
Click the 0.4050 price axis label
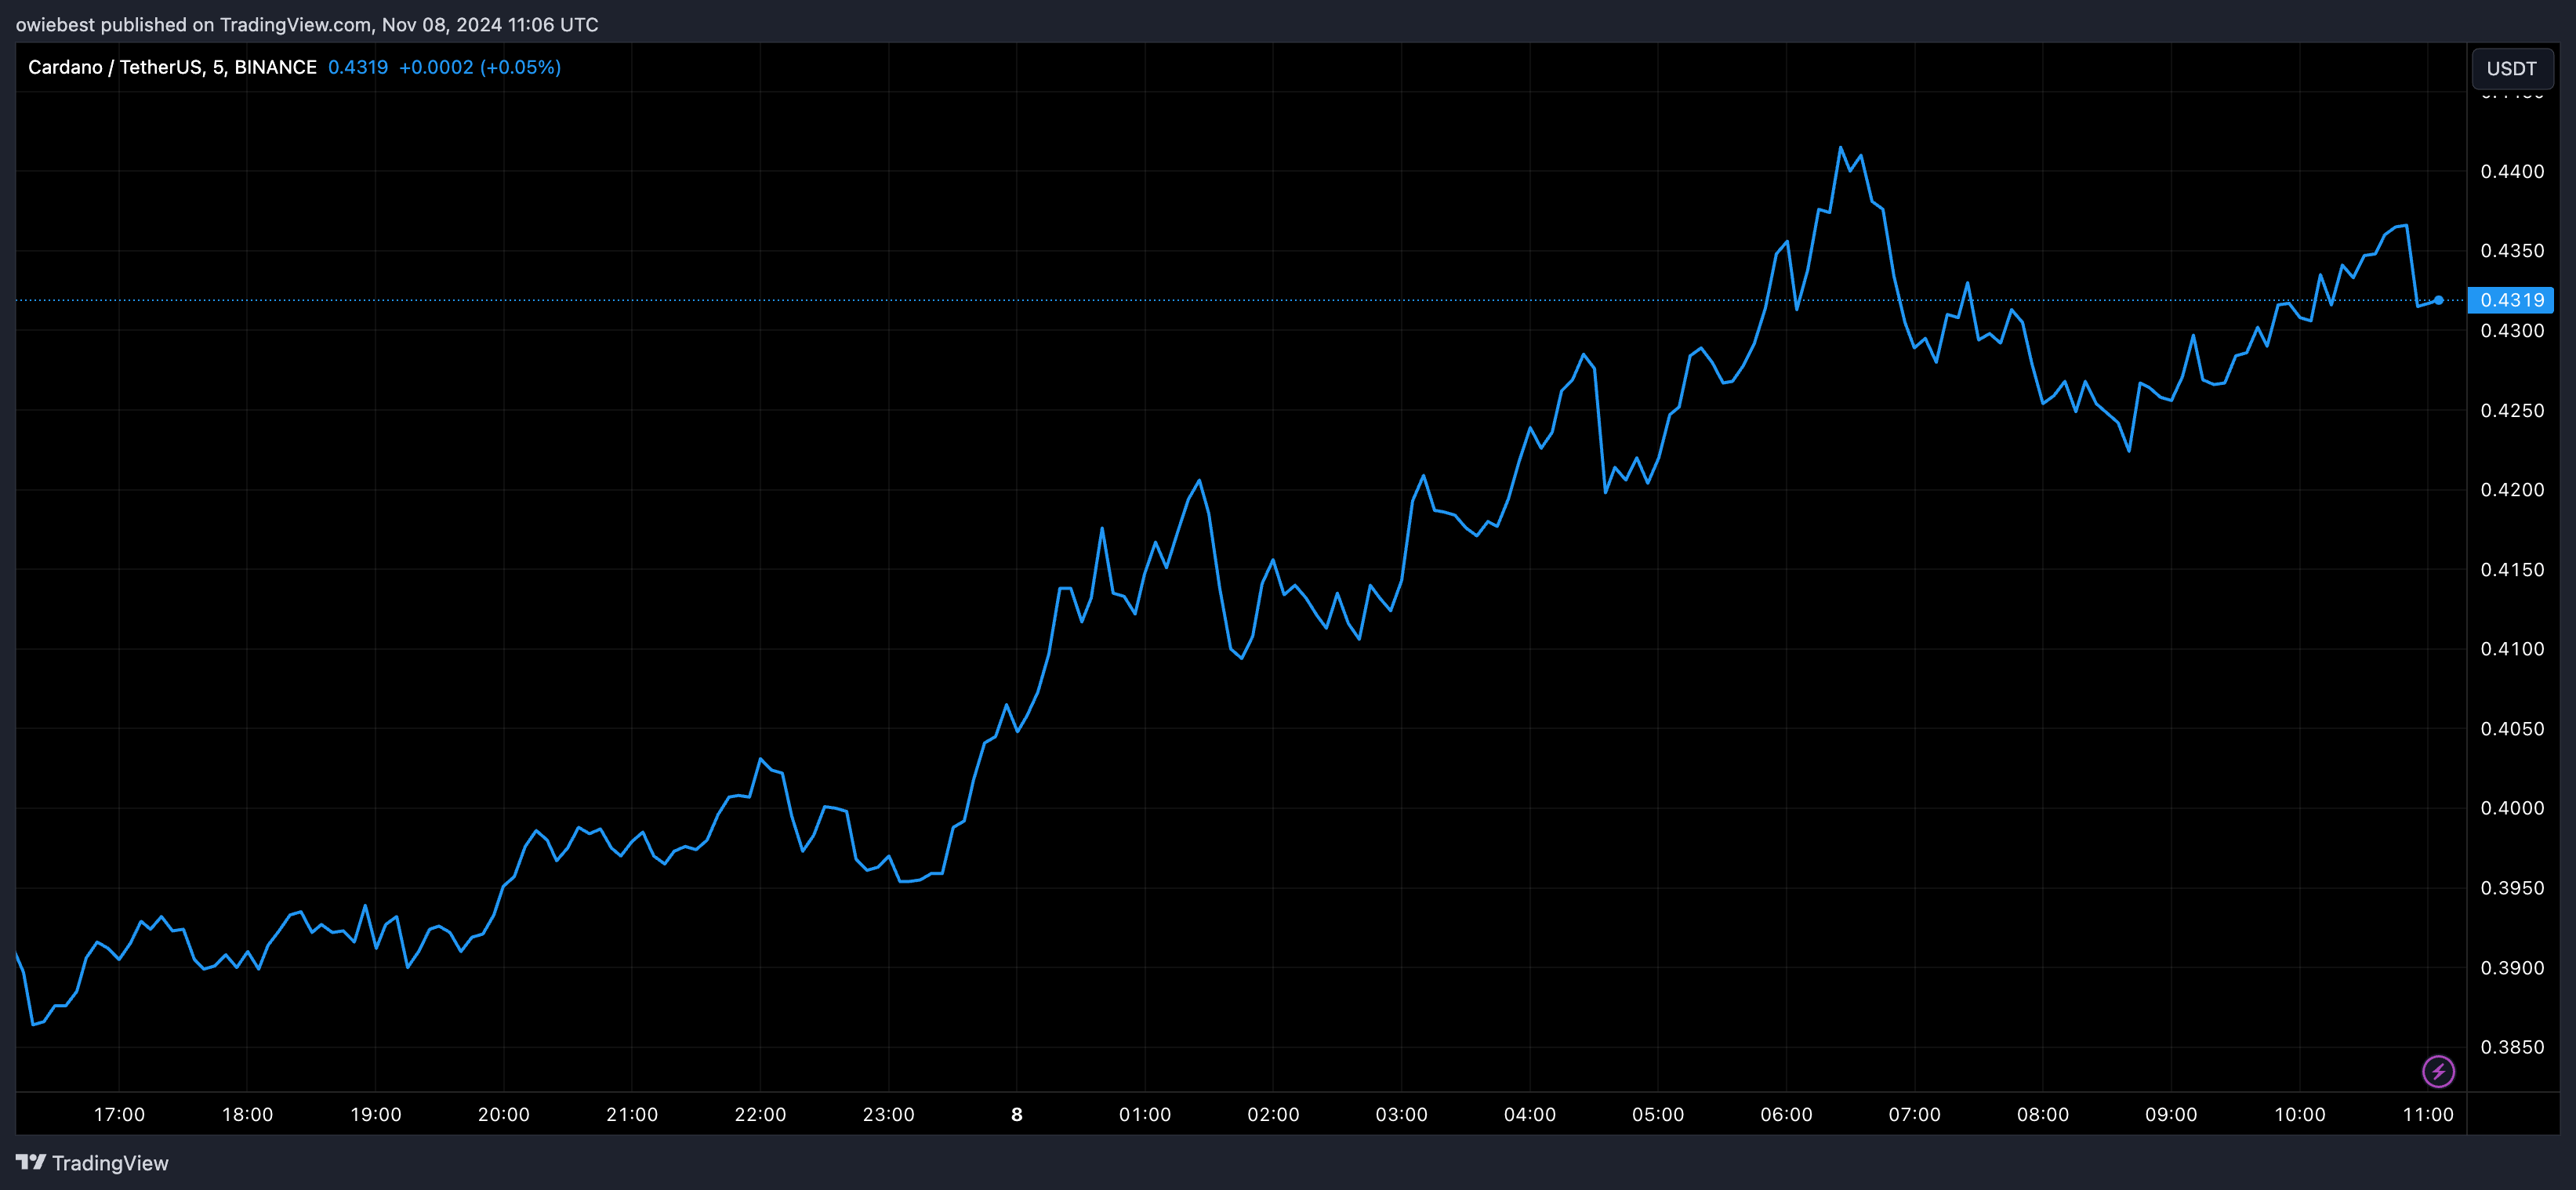(2512, 729)
